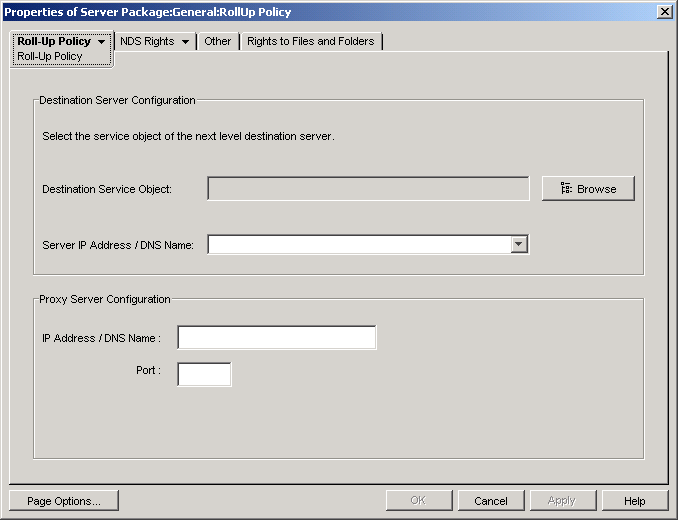This screenshot has height=520, width=678.
Task: Open Page Options
Action: (x=64, y=501)
